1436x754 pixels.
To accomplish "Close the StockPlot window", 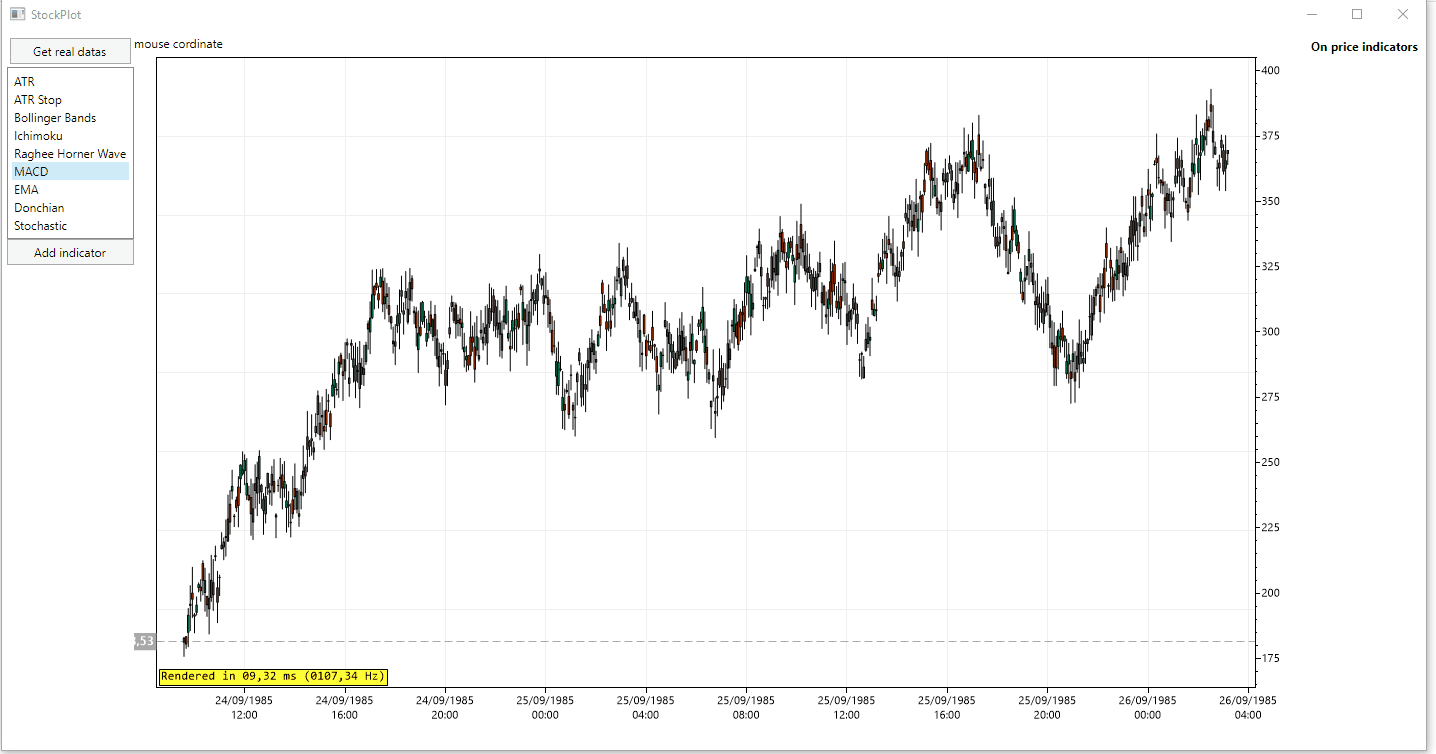I will coord(1403,15).
